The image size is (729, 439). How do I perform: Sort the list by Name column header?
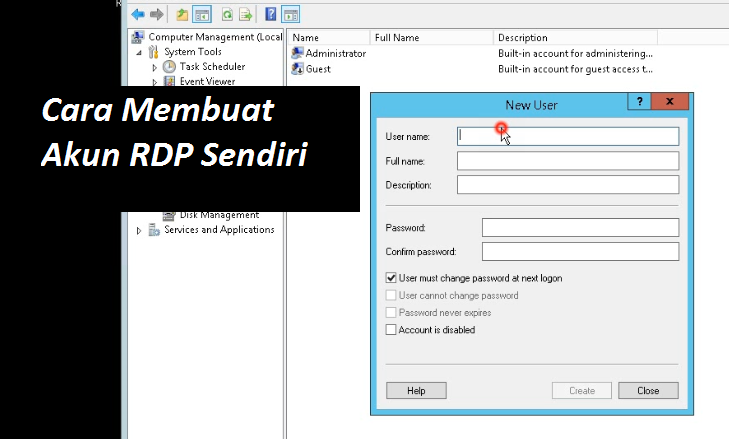point(326,38)
